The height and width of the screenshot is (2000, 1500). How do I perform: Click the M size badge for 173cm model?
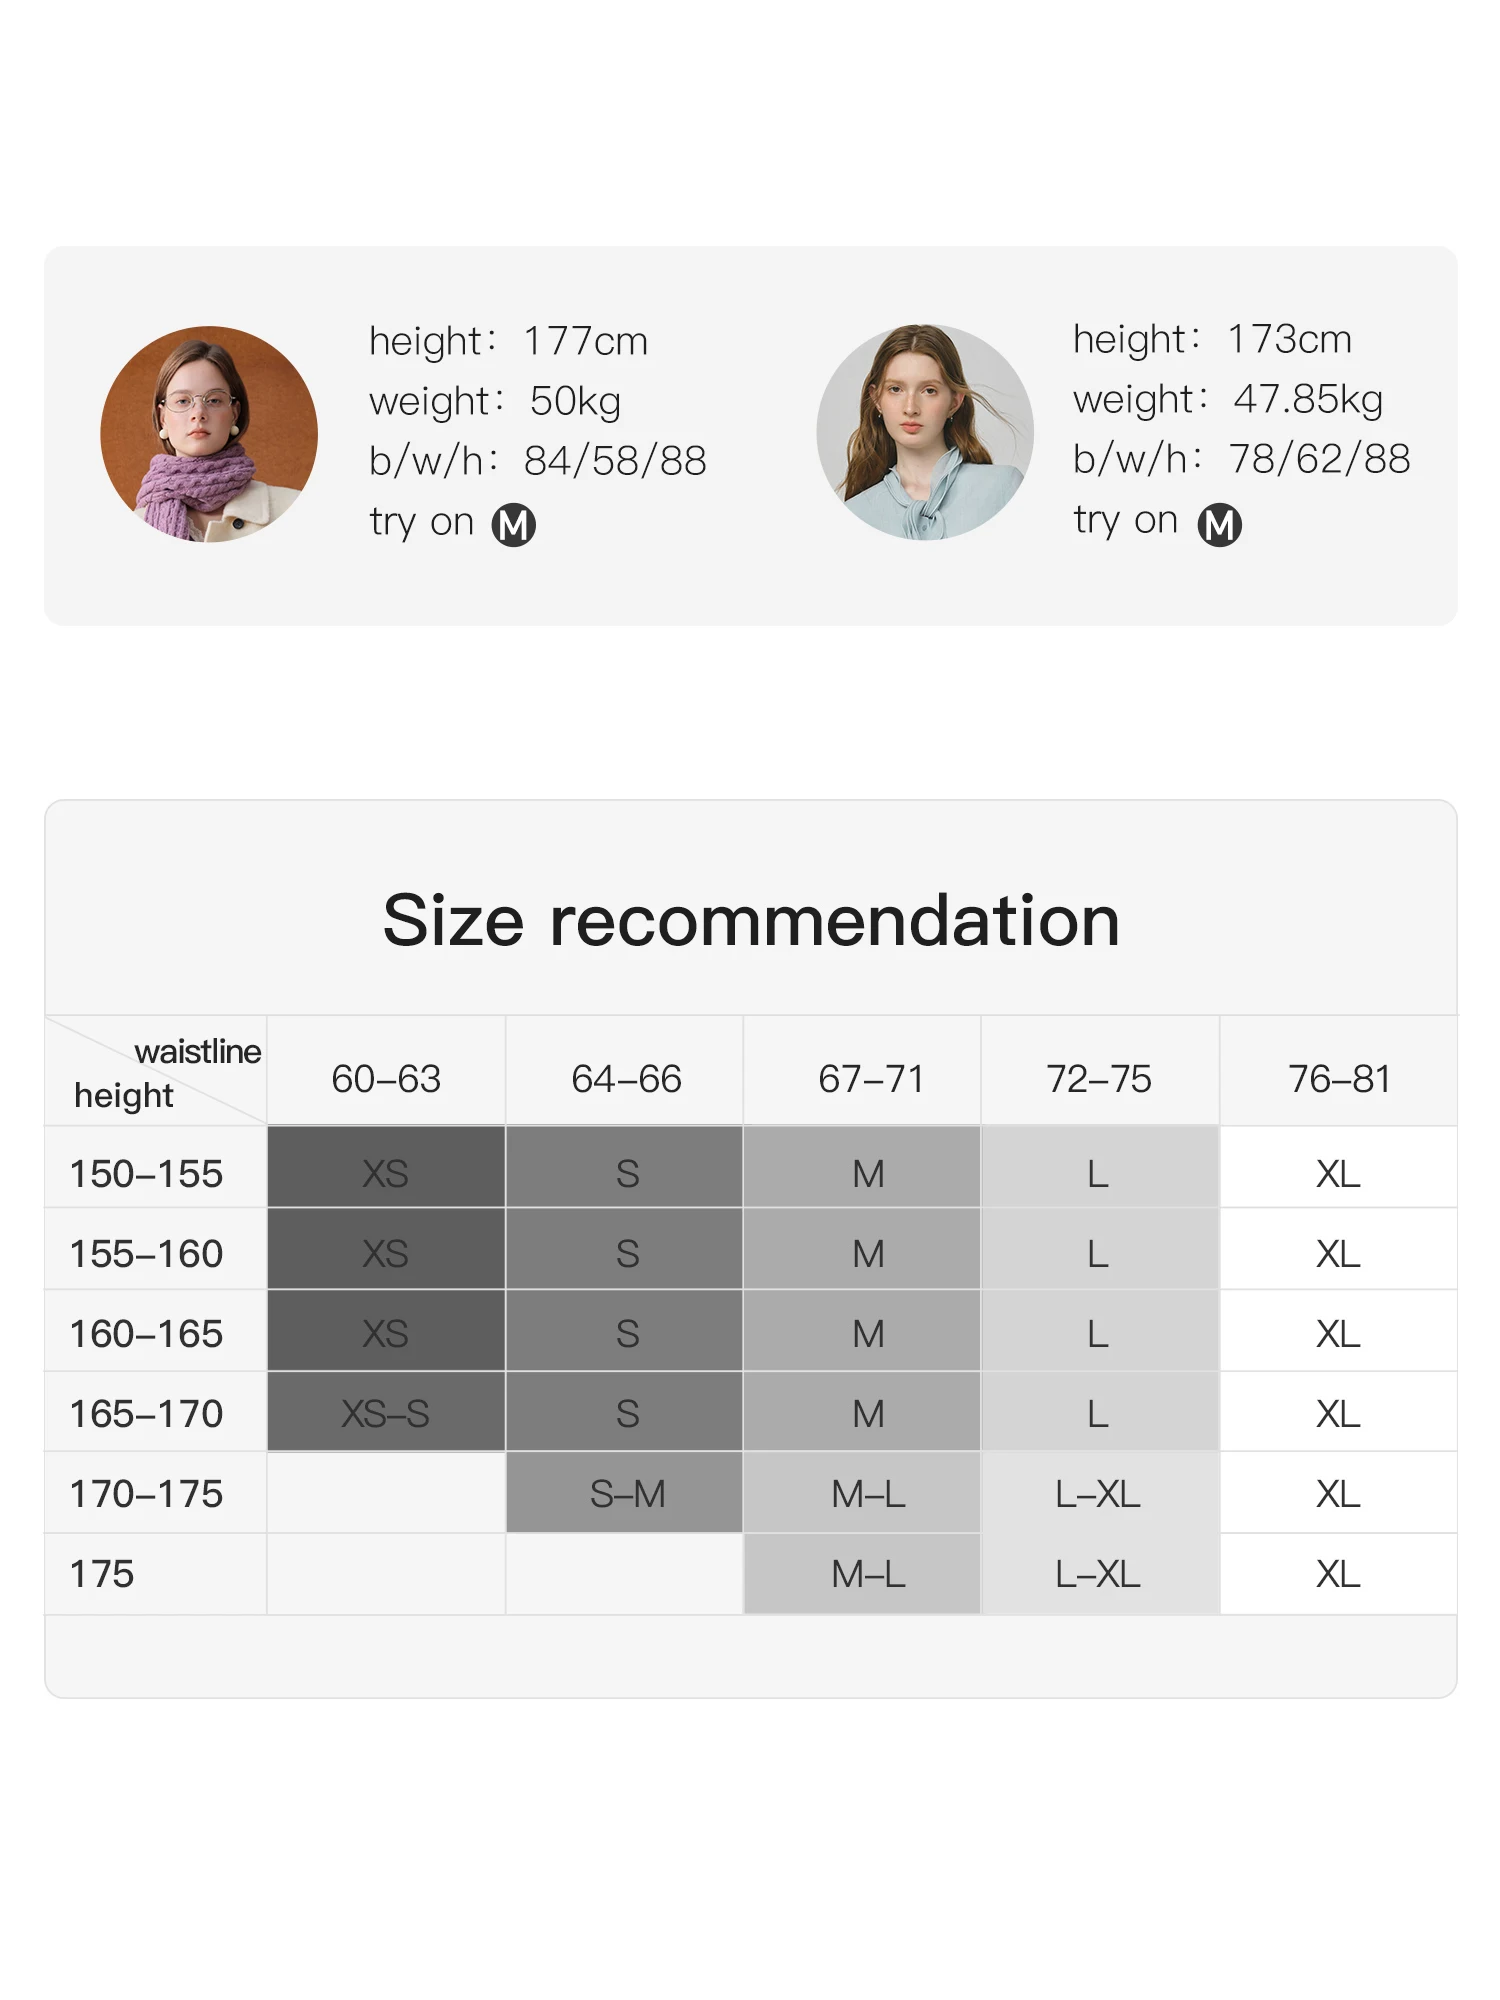[1220, 524]
